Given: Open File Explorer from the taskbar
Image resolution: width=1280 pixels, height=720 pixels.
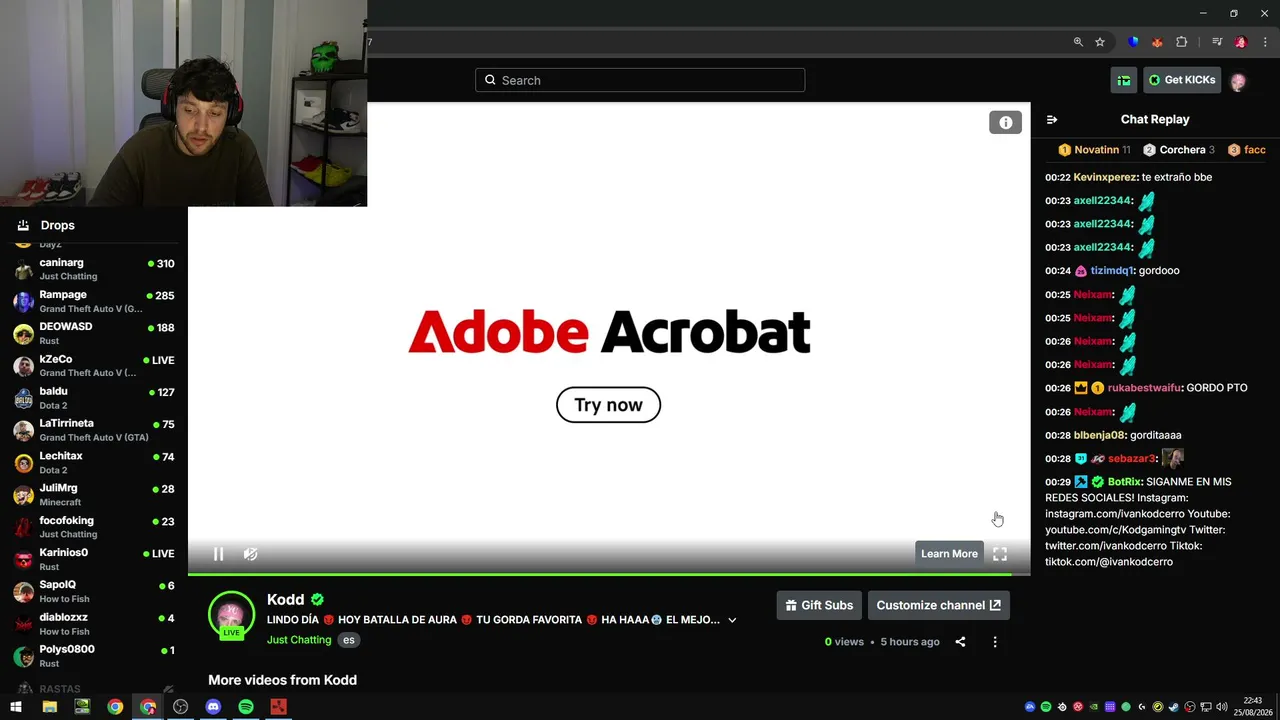Looking at the screenshot, I should click(x=49, y=707).
